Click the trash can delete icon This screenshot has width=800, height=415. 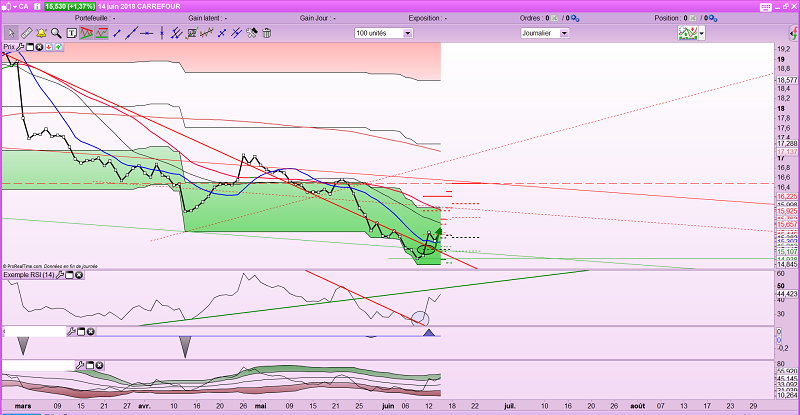click(x=266, y=33)
